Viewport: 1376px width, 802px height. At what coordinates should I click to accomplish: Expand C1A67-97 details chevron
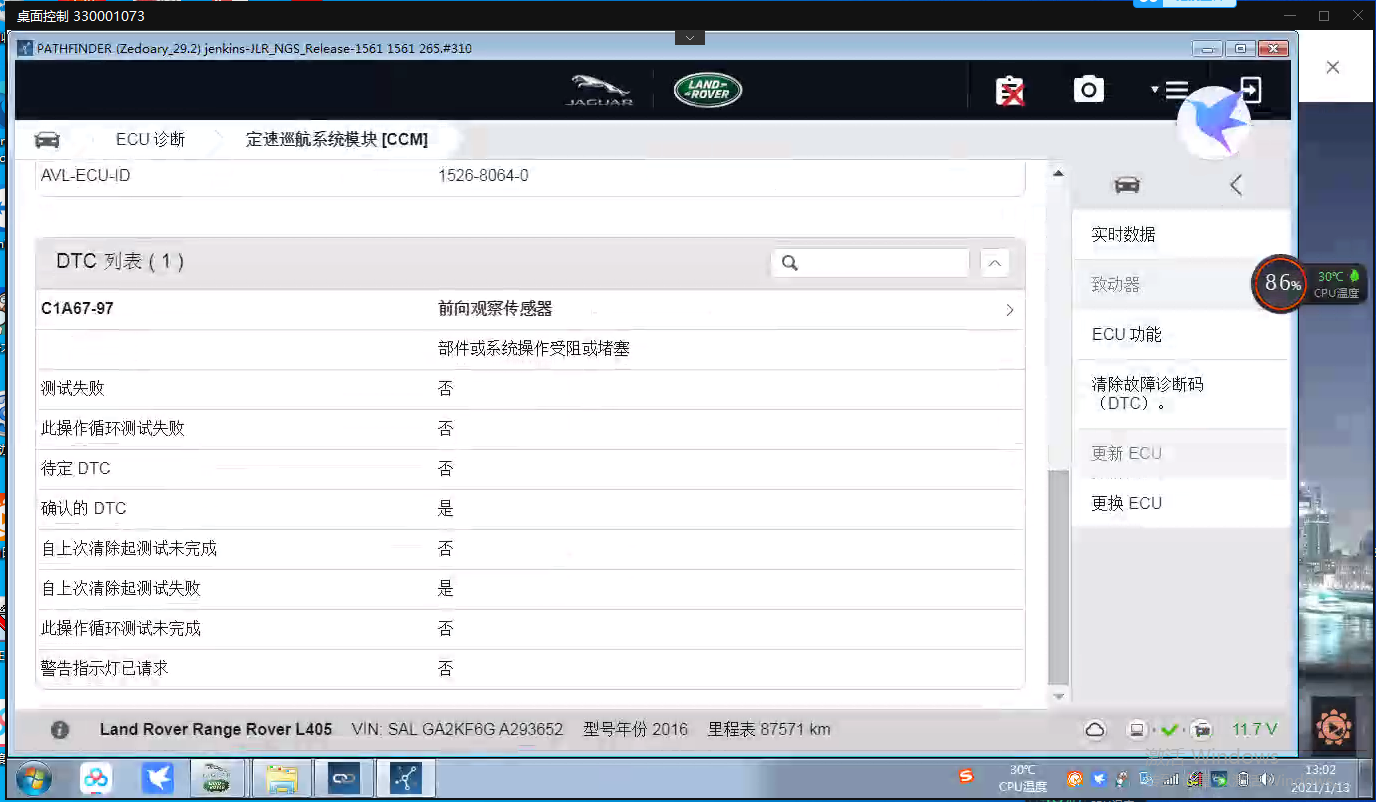1009,310
